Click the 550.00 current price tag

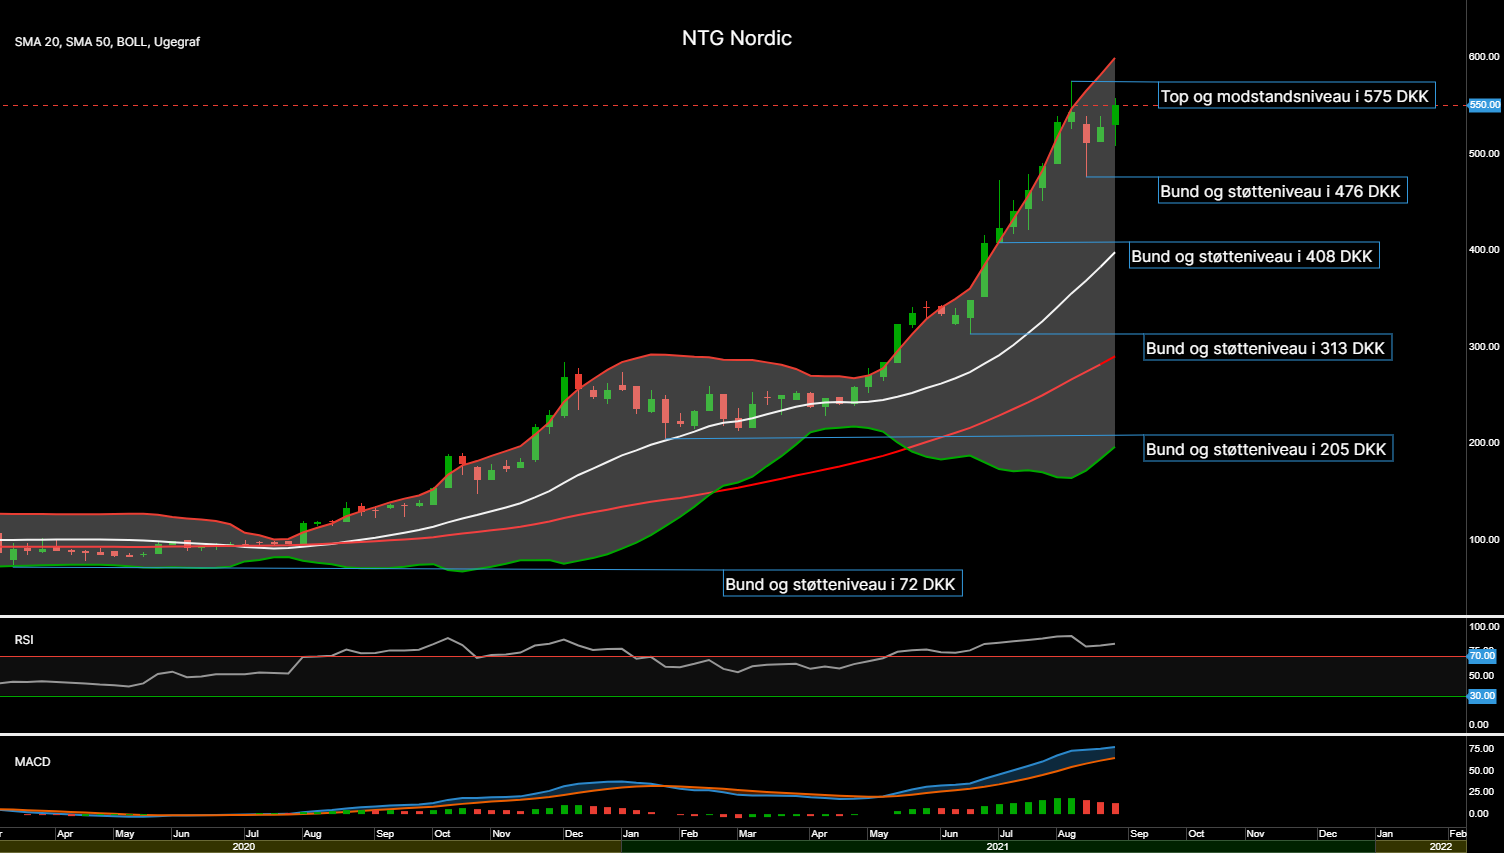click(1484, 104)
